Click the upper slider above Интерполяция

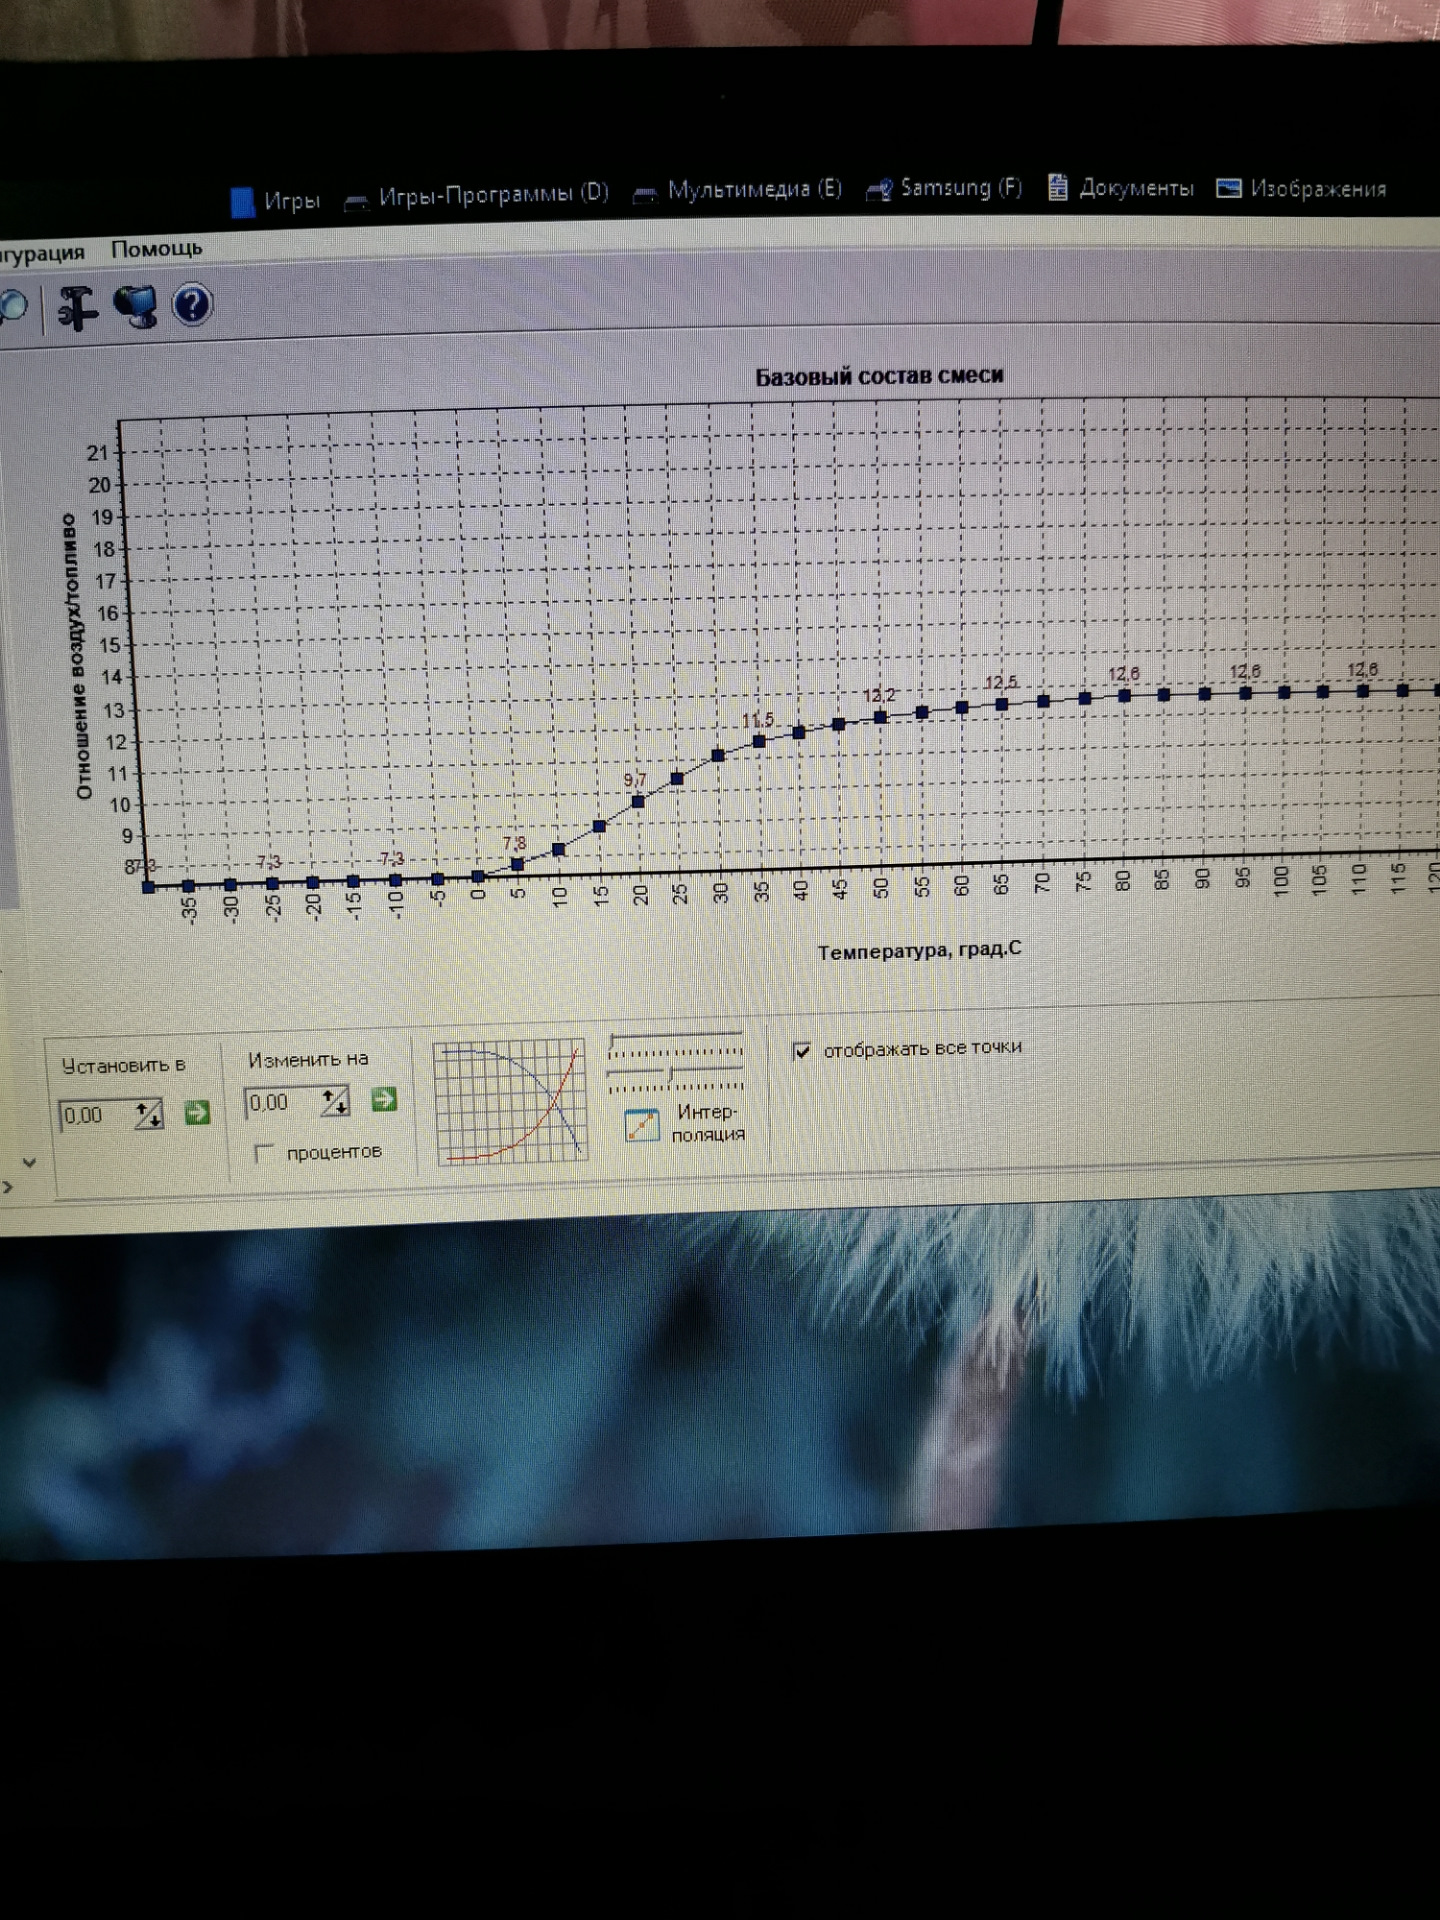tap(676, 1044)
